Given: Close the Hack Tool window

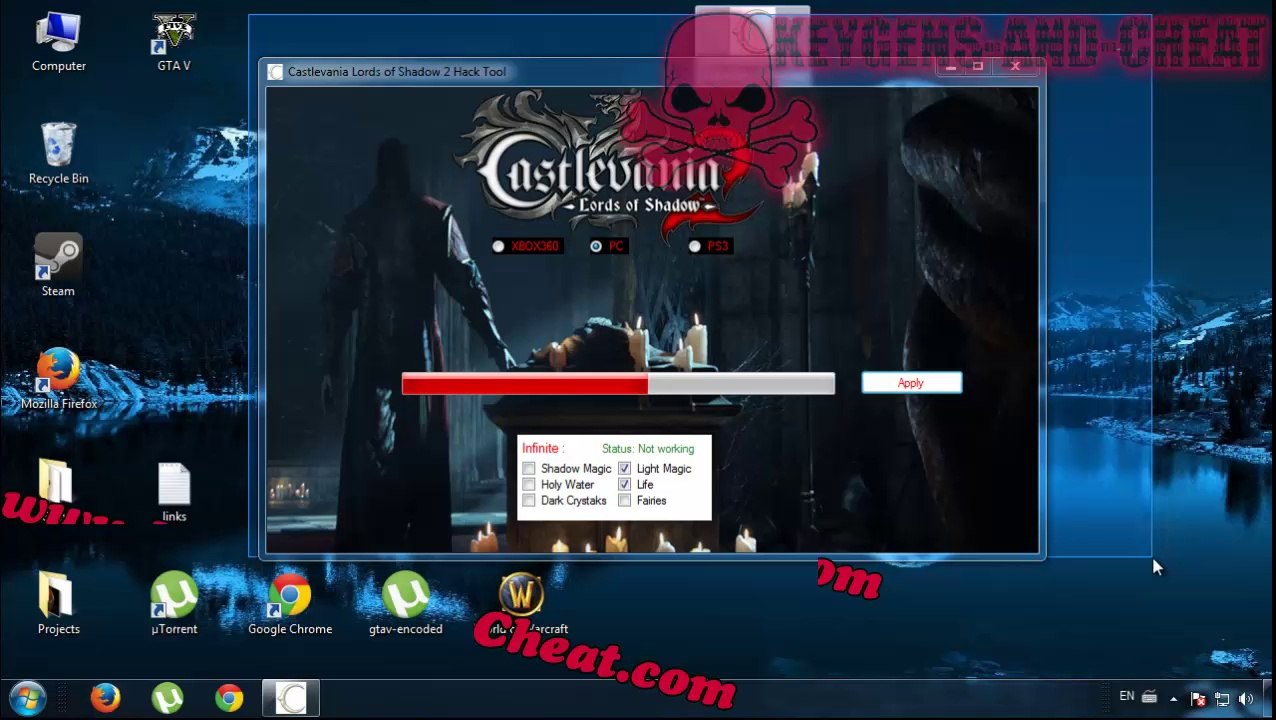Looking at the screenshot, I should point(1015,67).
